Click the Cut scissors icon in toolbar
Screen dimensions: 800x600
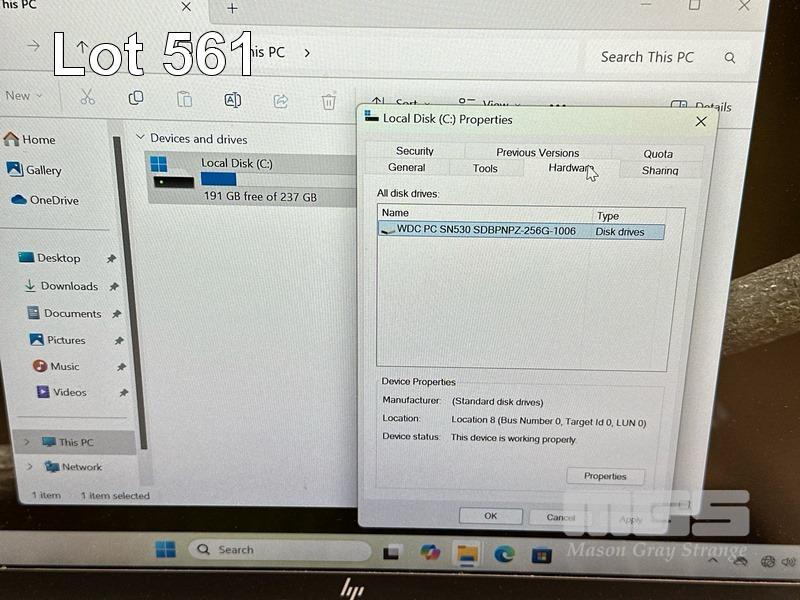click(x=87, y=97)
